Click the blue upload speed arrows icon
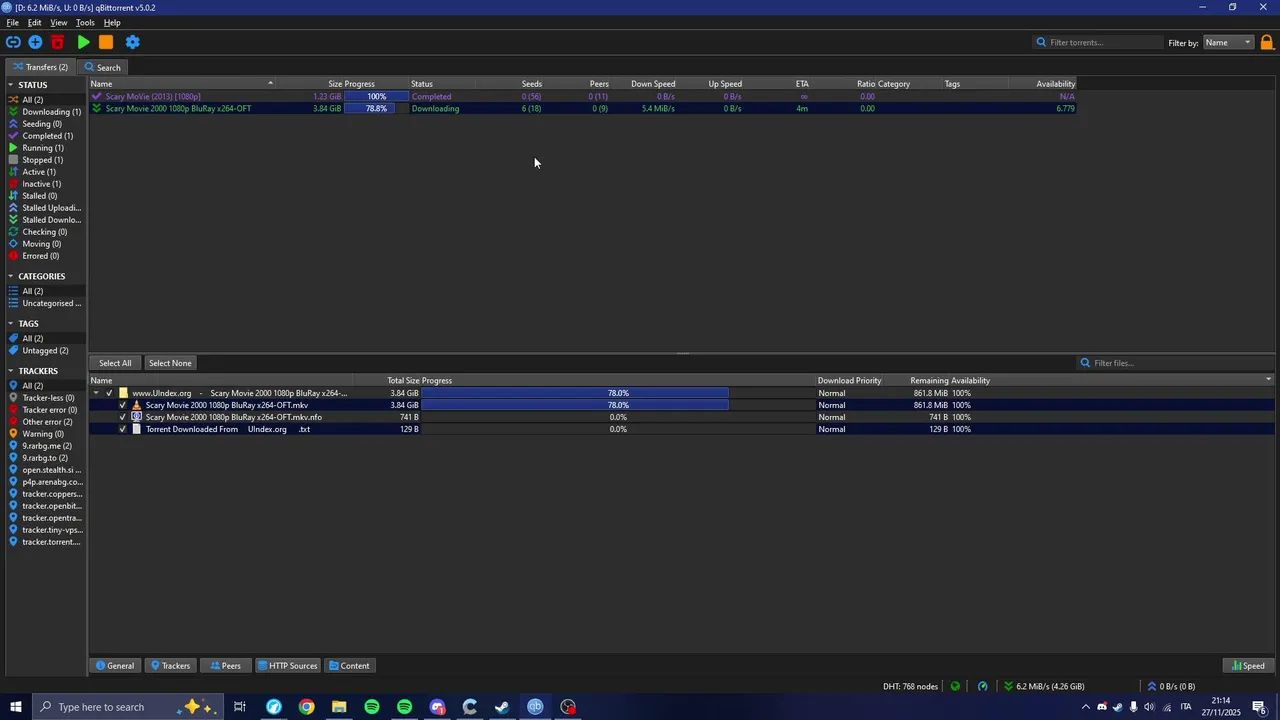 click(1152, 686)
